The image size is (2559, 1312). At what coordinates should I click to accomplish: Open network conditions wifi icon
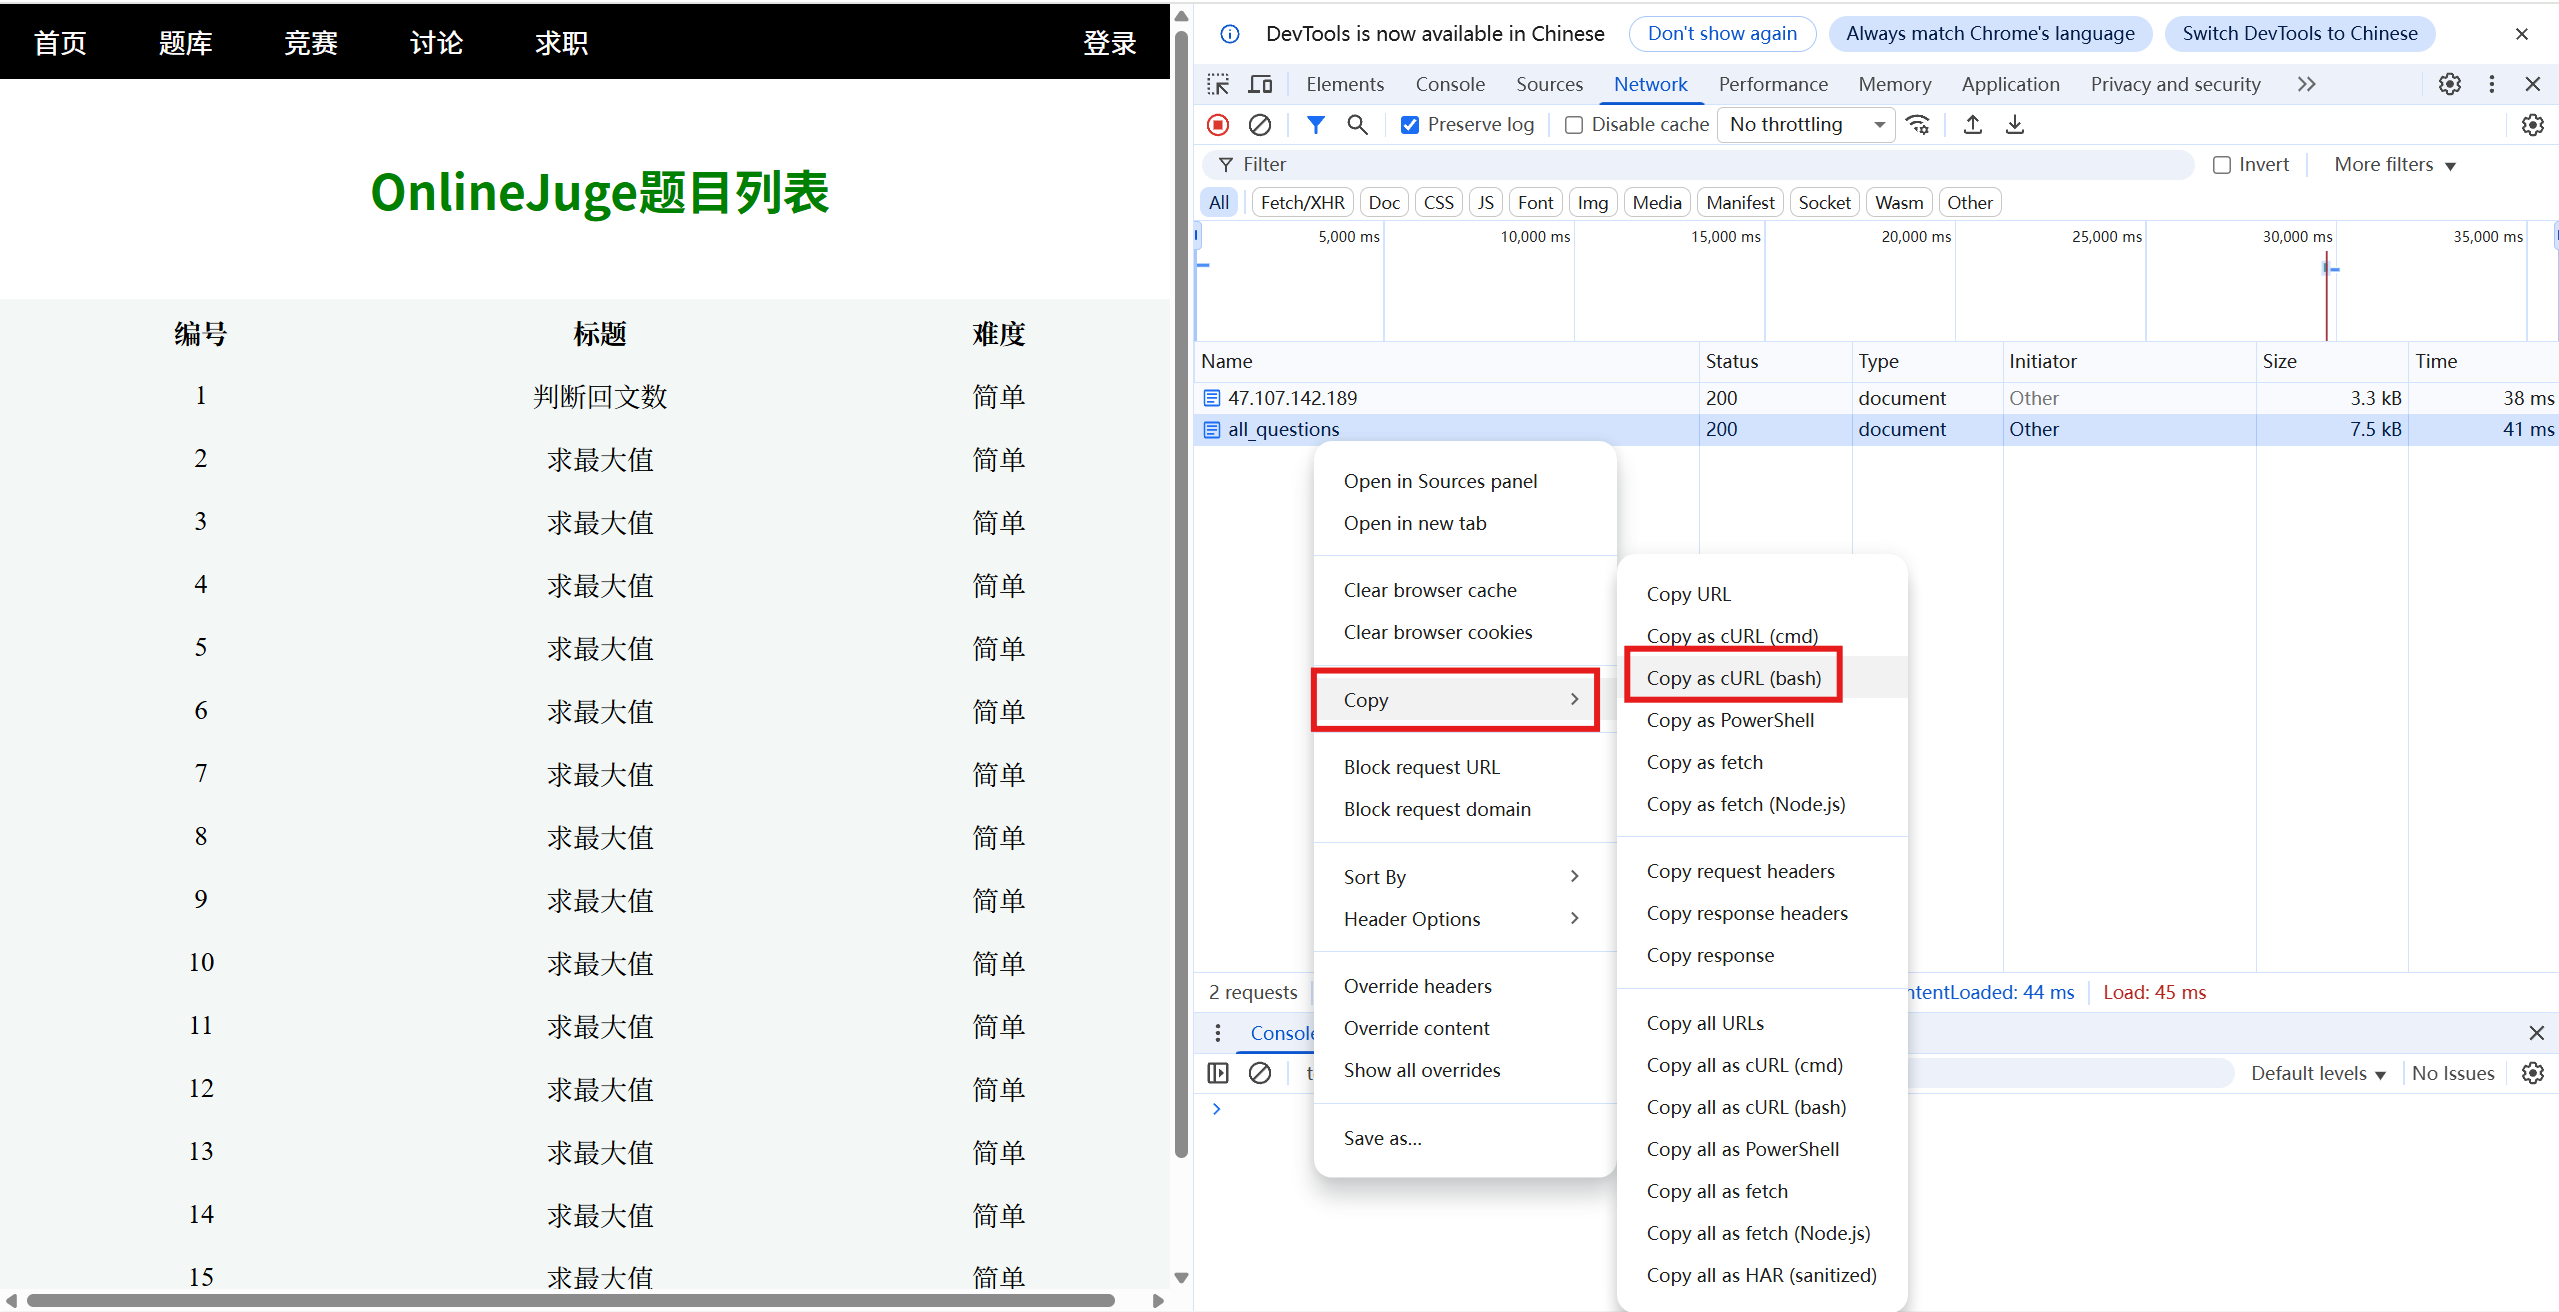click(x=1918, y=125)
